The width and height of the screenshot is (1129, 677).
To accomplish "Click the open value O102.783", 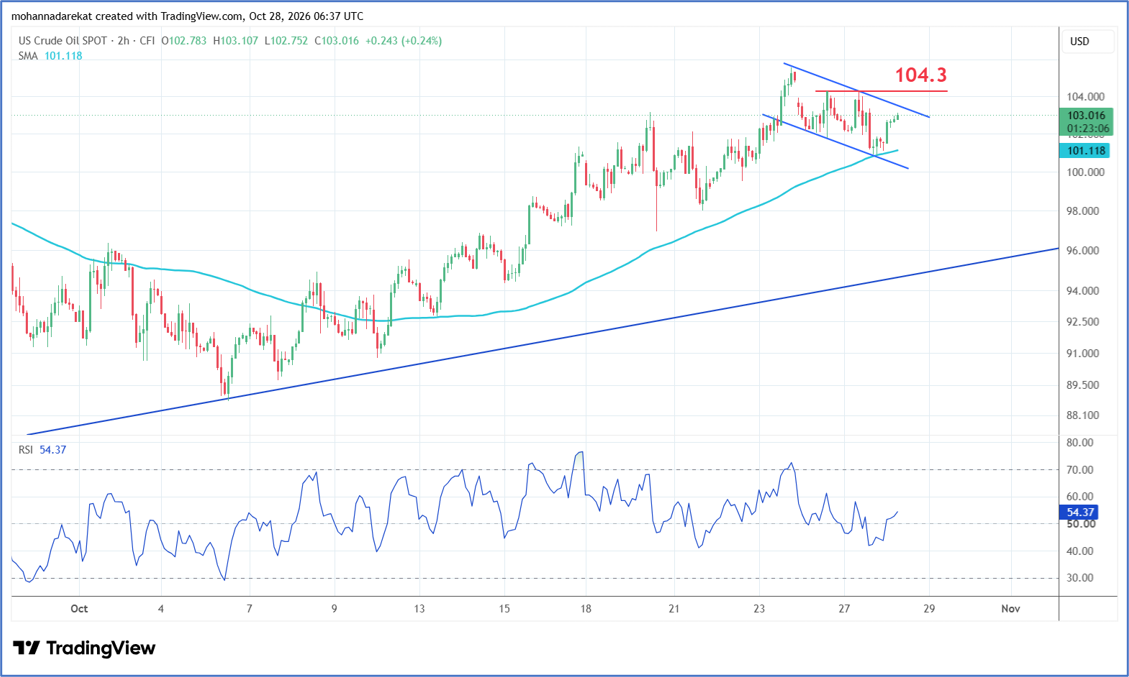I will point(184,40).
